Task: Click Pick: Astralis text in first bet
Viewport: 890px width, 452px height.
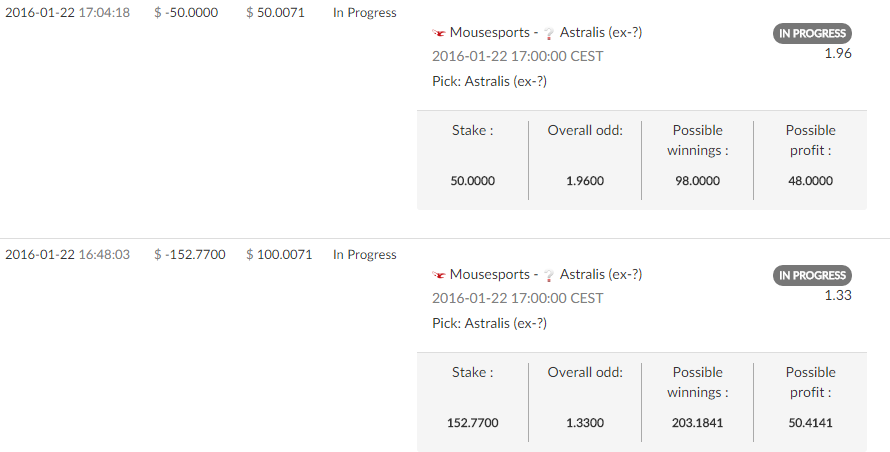Action: [489, 81]
